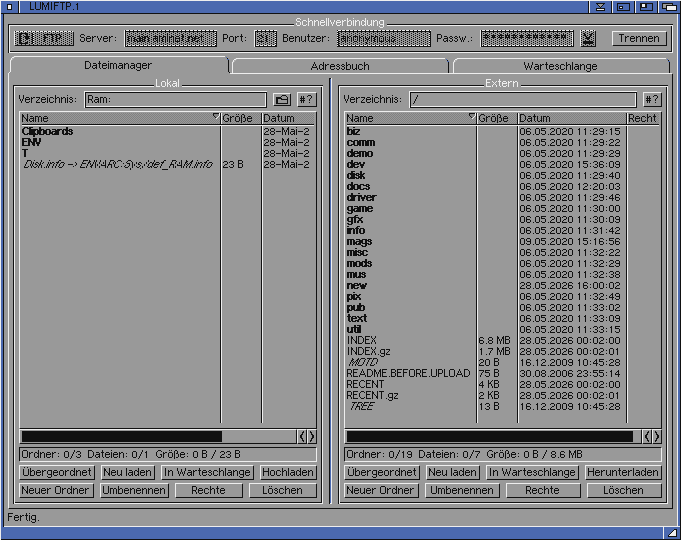Open the Adressbuch tab
This screenshot has height=540, width=681.
[x=340, y=66]
